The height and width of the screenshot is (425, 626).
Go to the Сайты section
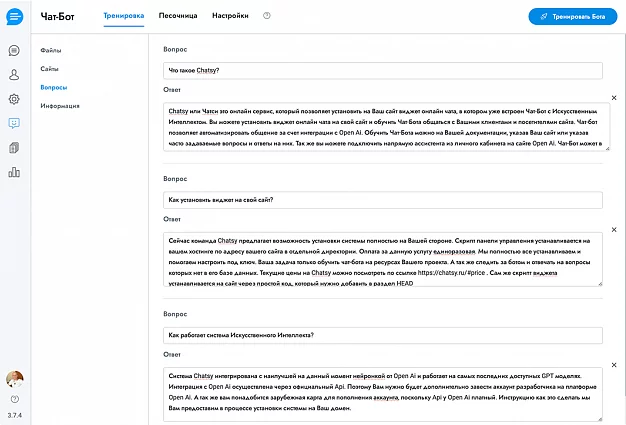tap(49, 68)
